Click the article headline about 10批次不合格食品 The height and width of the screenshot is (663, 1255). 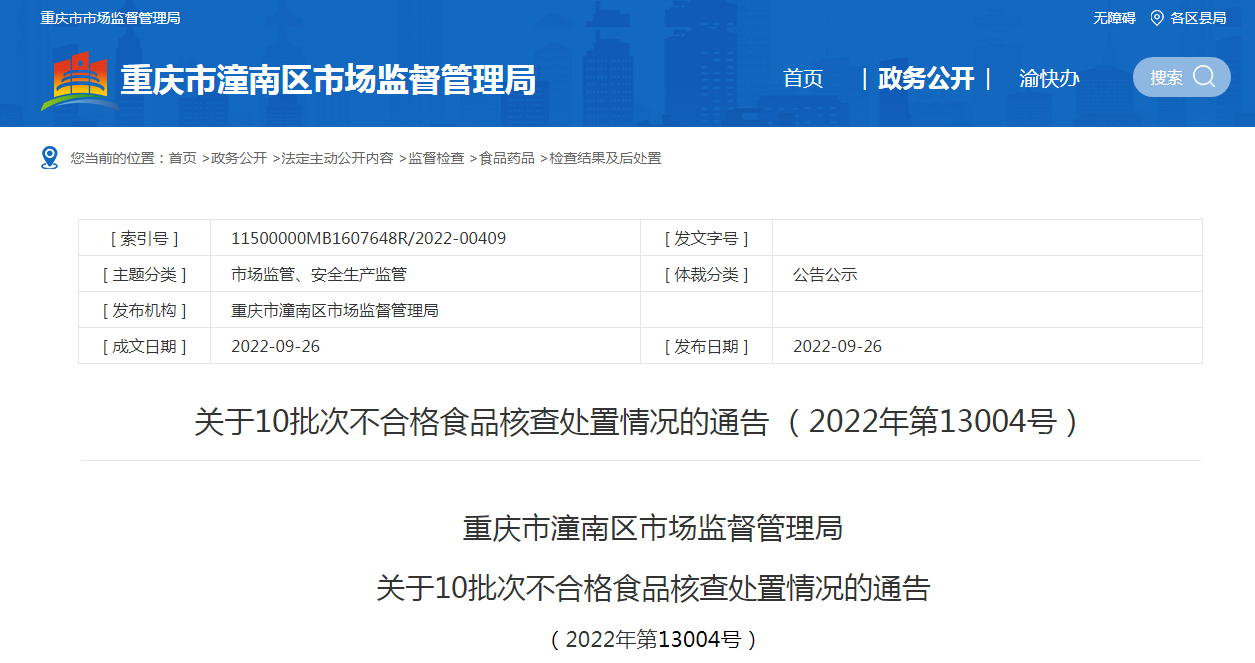coord(638,422)
